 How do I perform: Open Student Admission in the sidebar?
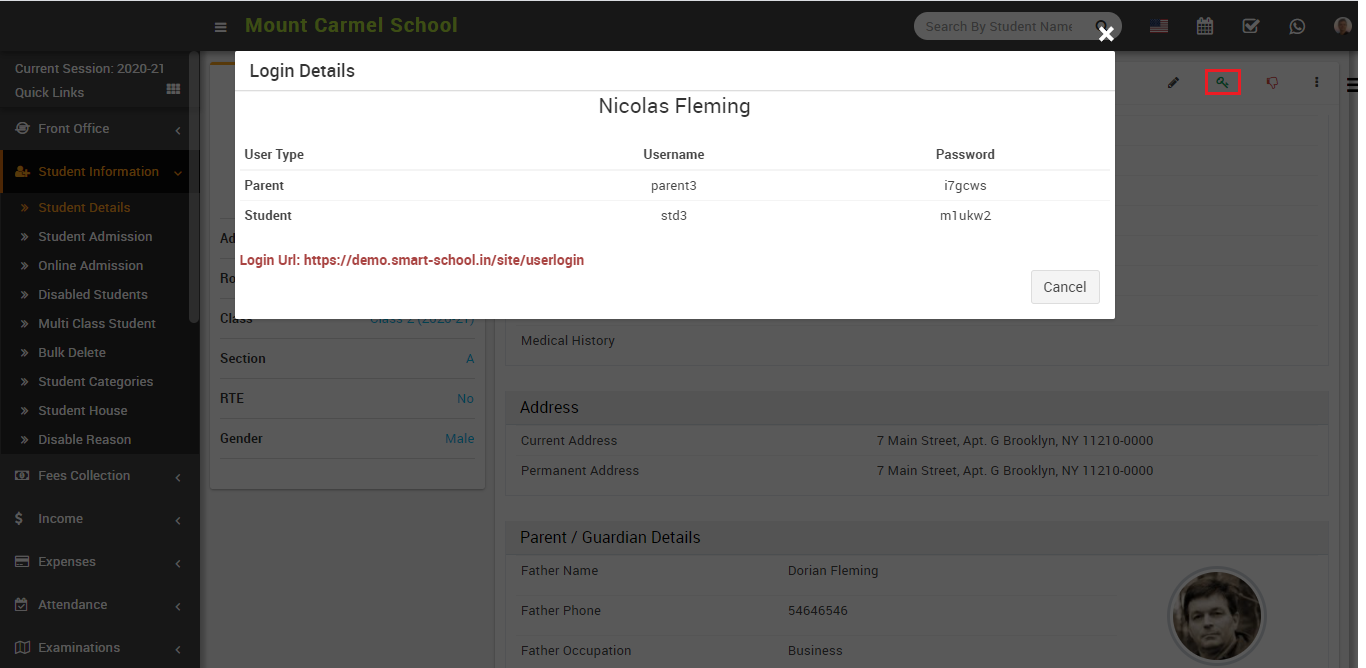tap(95, 237)
